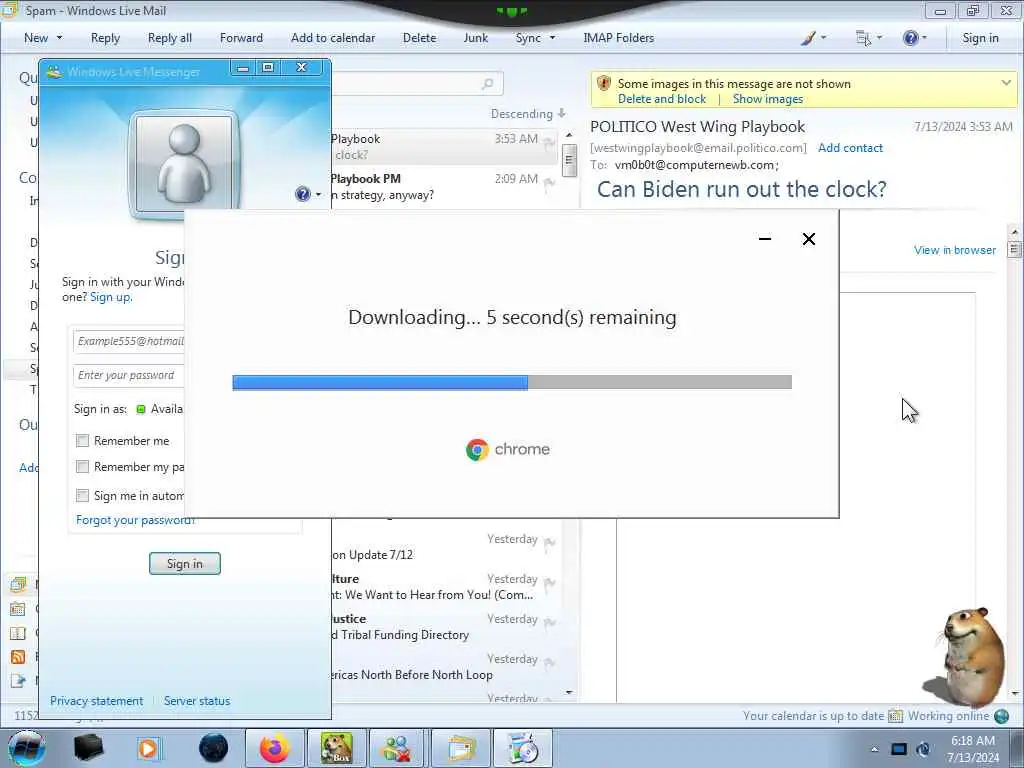
Task: Open the Windows Live Messenger taskbar icon
Action: pyautogui.click(x=396, y=748)
